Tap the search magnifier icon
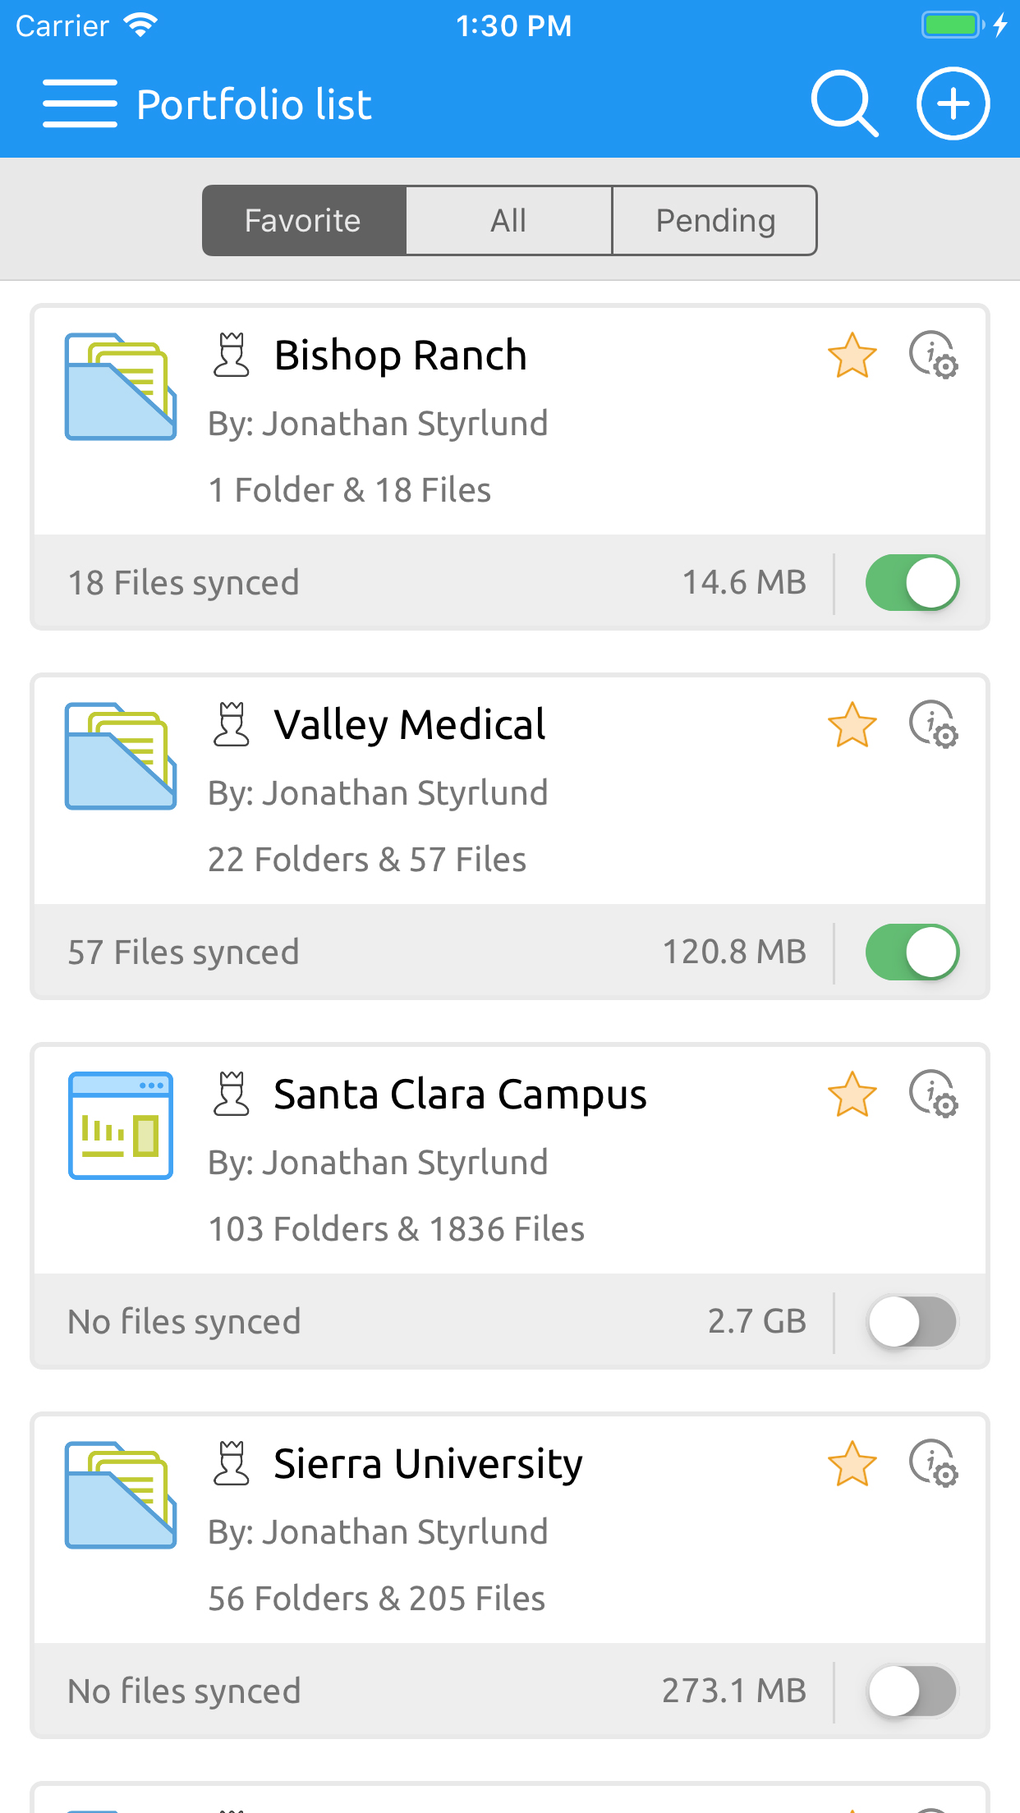1020x1813 pixels. point(844,103)
